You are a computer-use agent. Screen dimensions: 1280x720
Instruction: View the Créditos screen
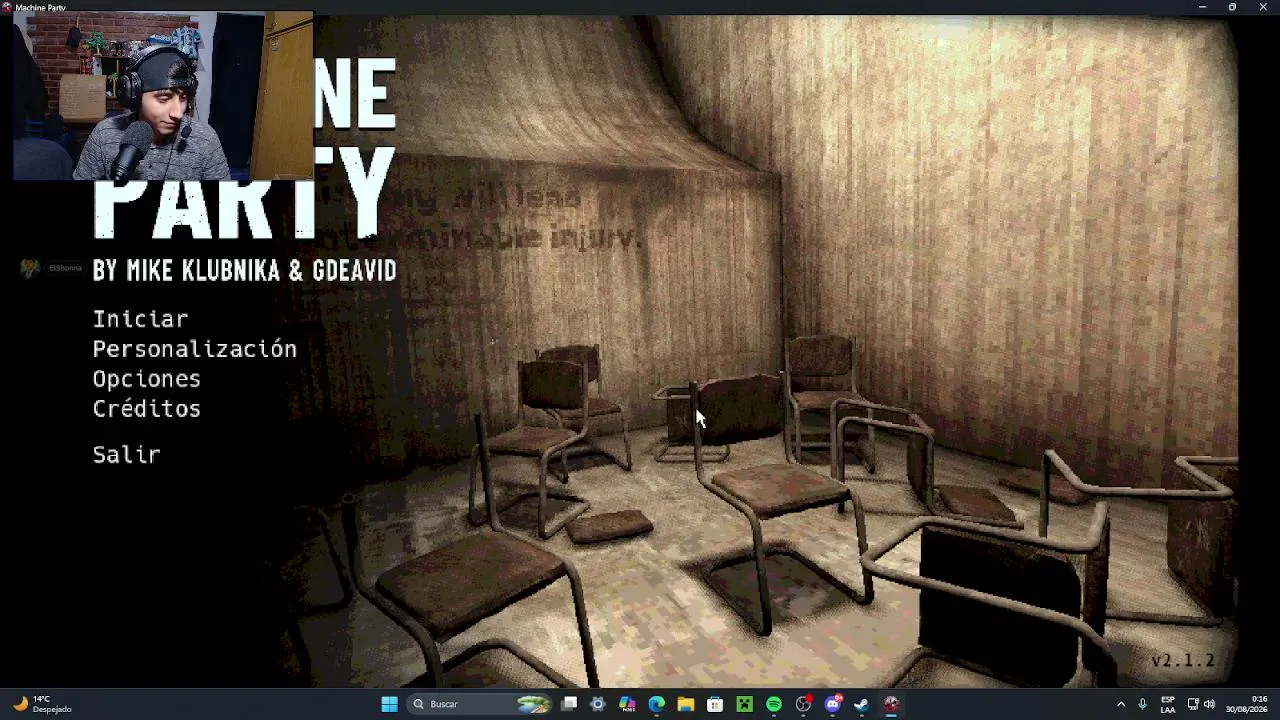(146, 409)
